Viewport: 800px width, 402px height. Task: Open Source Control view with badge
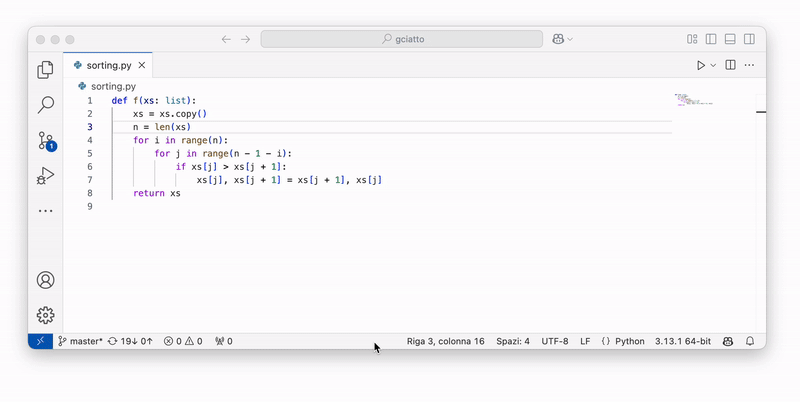click(x=45, y=141)
